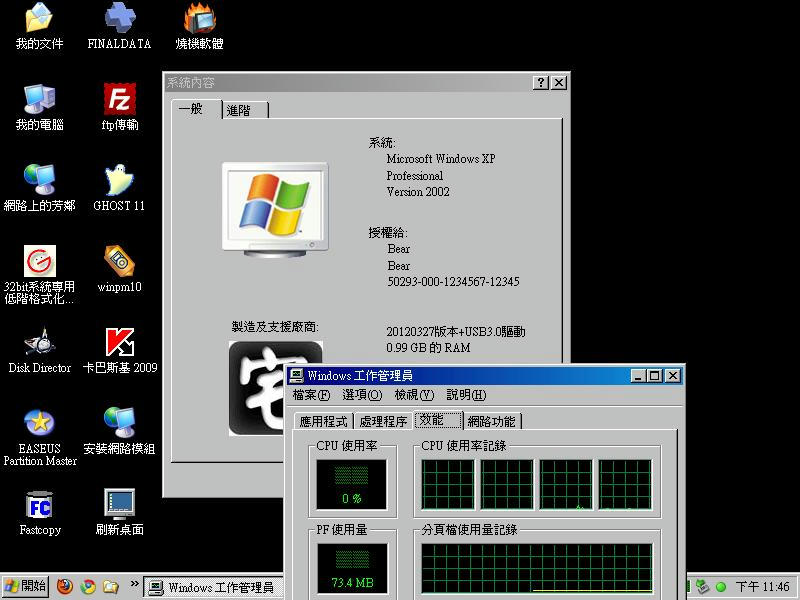This screenshot has width=800, height=600.
Task: Switch to the 處理程序 tab
Action: [x=383, y=422]
